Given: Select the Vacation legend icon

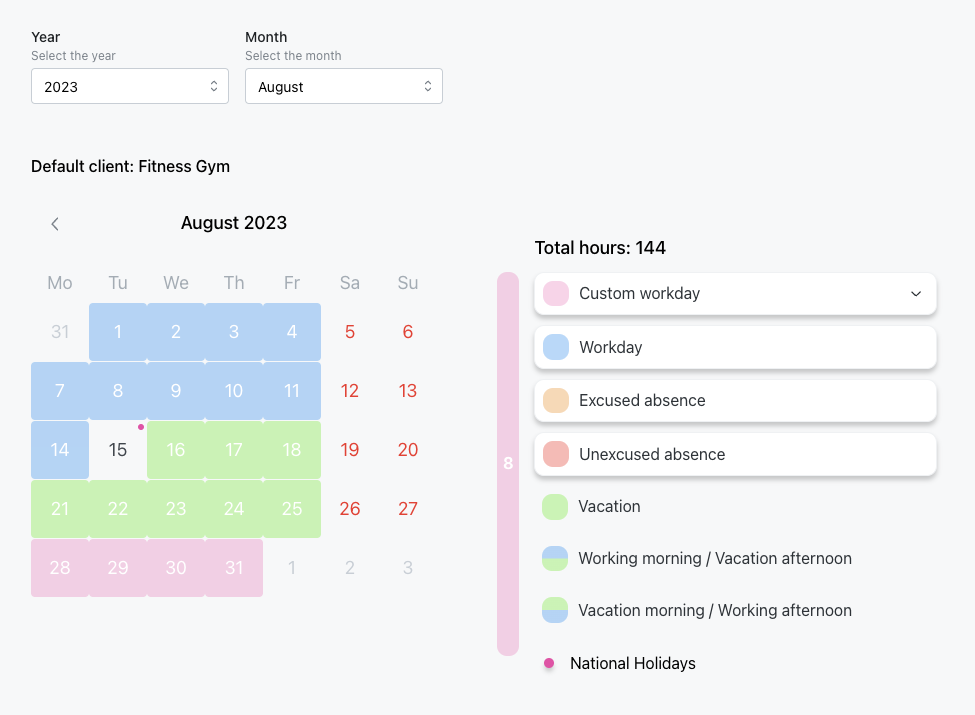Looking at the screenshot, I should 555,506.
